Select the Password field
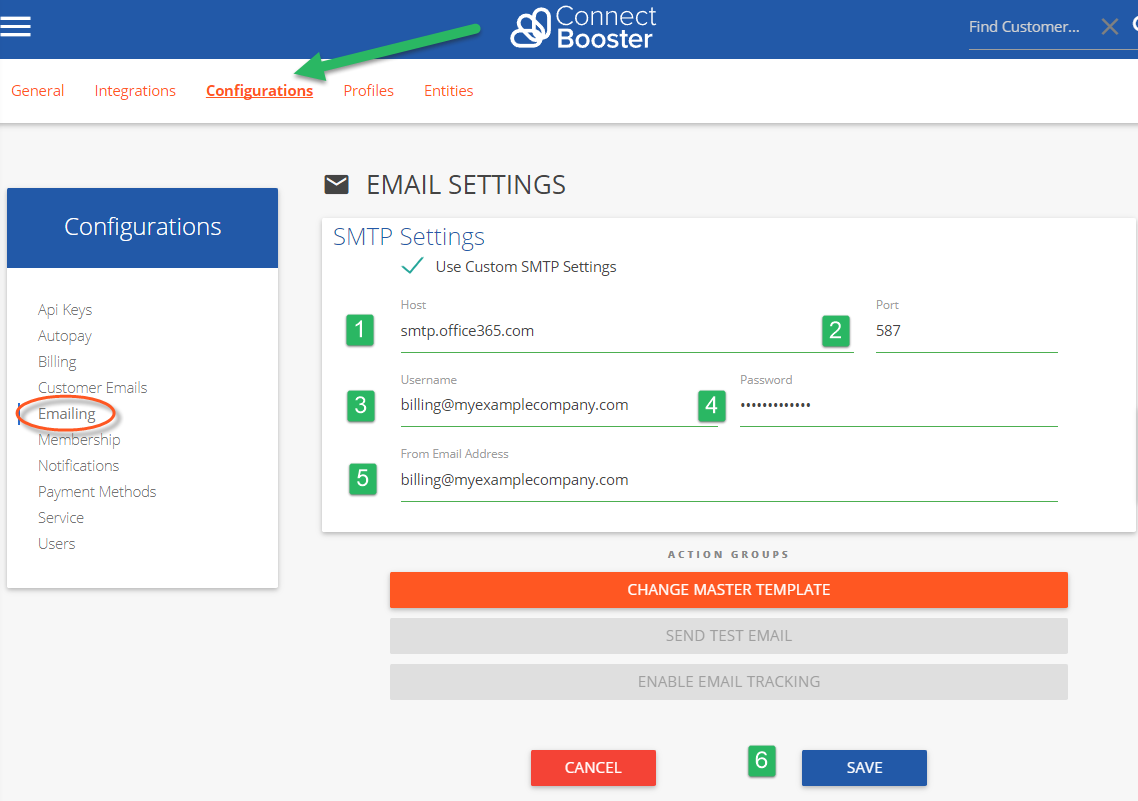The image size is (1138, 801). (898, 406)
